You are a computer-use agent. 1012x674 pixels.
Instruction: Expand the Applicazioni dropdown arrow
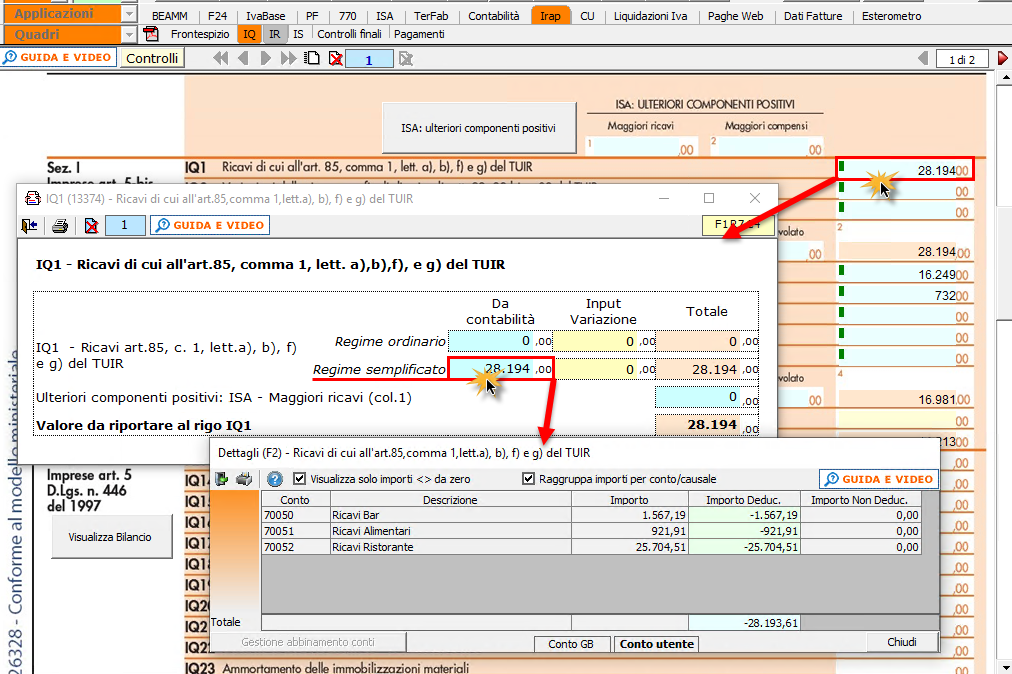(129, 14)
